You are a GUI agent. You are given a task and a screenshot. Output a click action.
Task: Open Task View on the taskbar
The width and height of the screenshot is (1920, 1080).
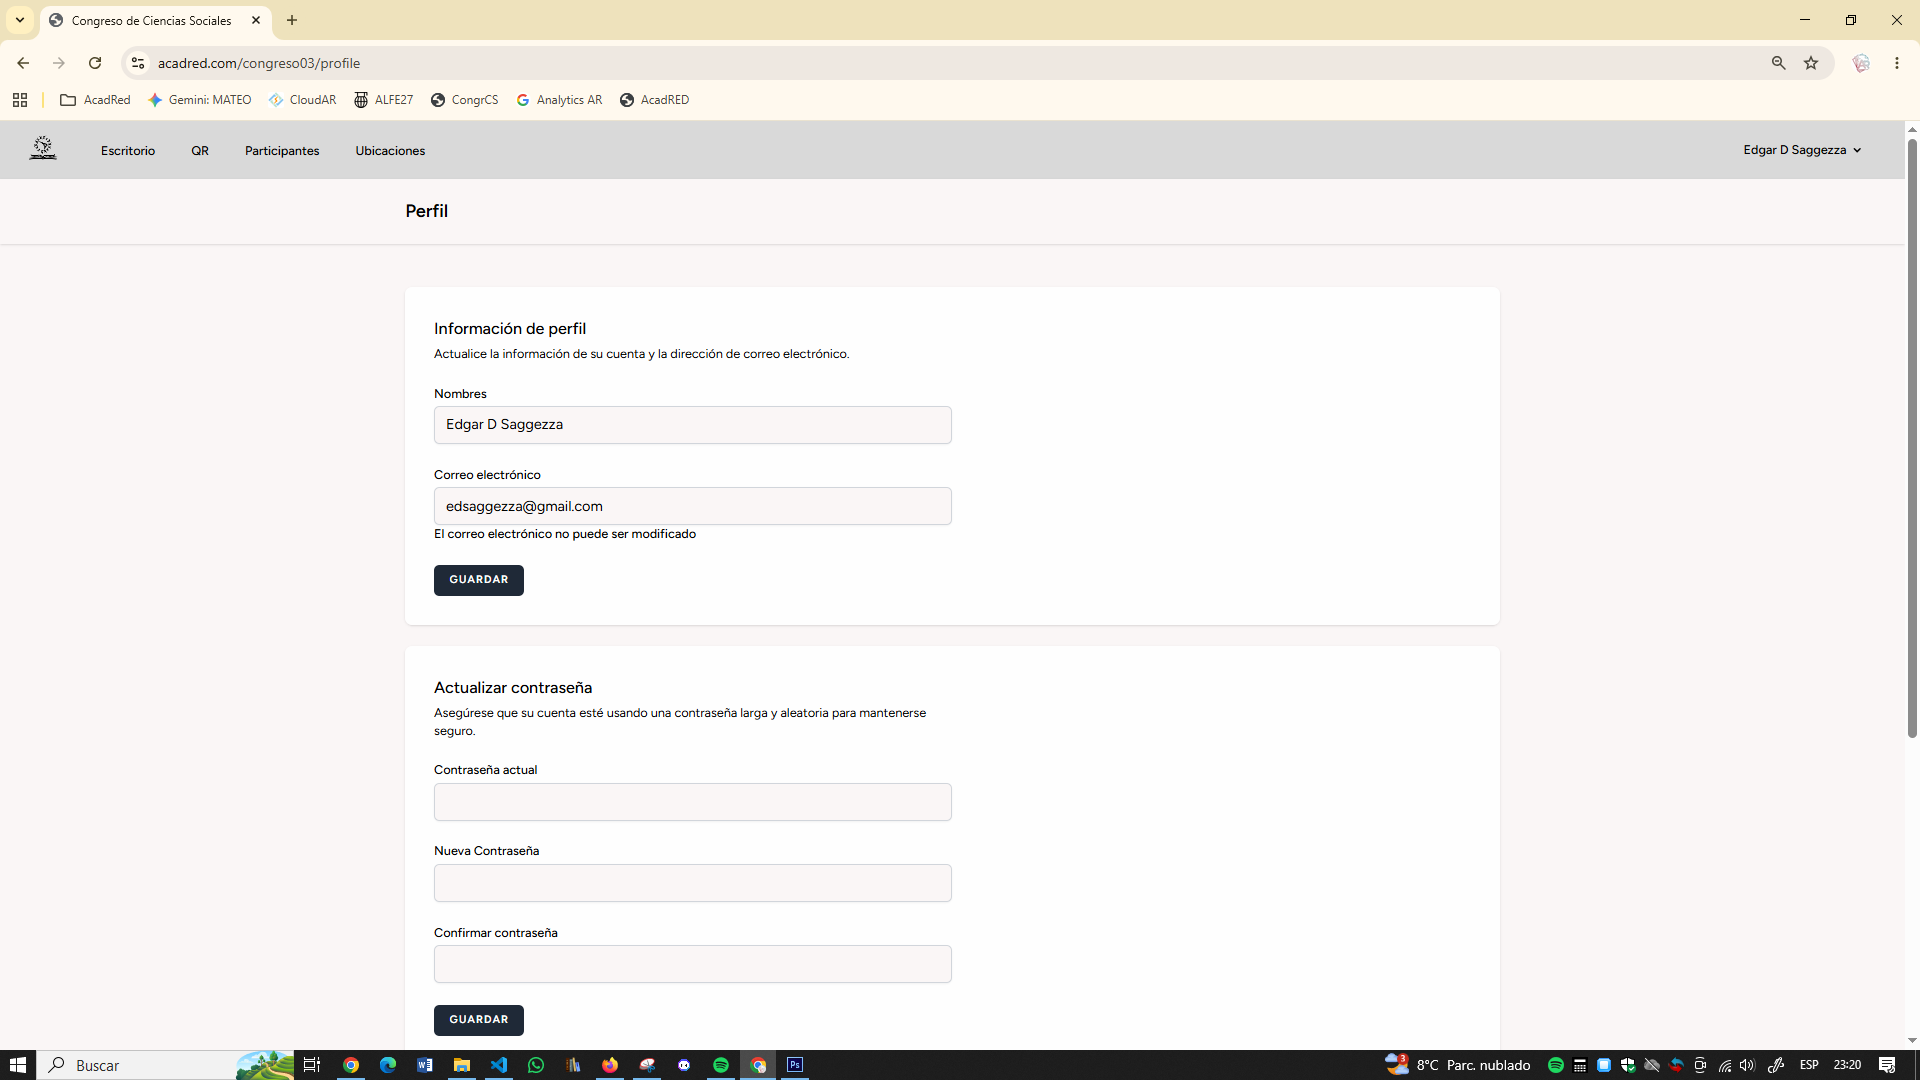312,1065
